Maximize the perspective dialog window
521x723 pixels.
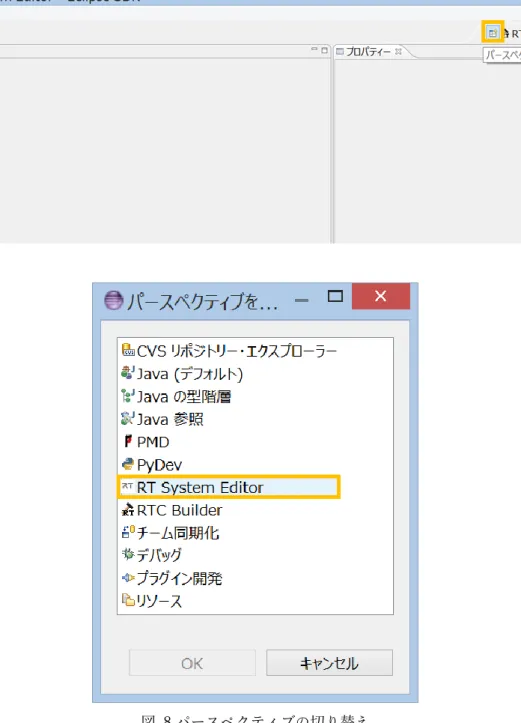tap(335, 296)
